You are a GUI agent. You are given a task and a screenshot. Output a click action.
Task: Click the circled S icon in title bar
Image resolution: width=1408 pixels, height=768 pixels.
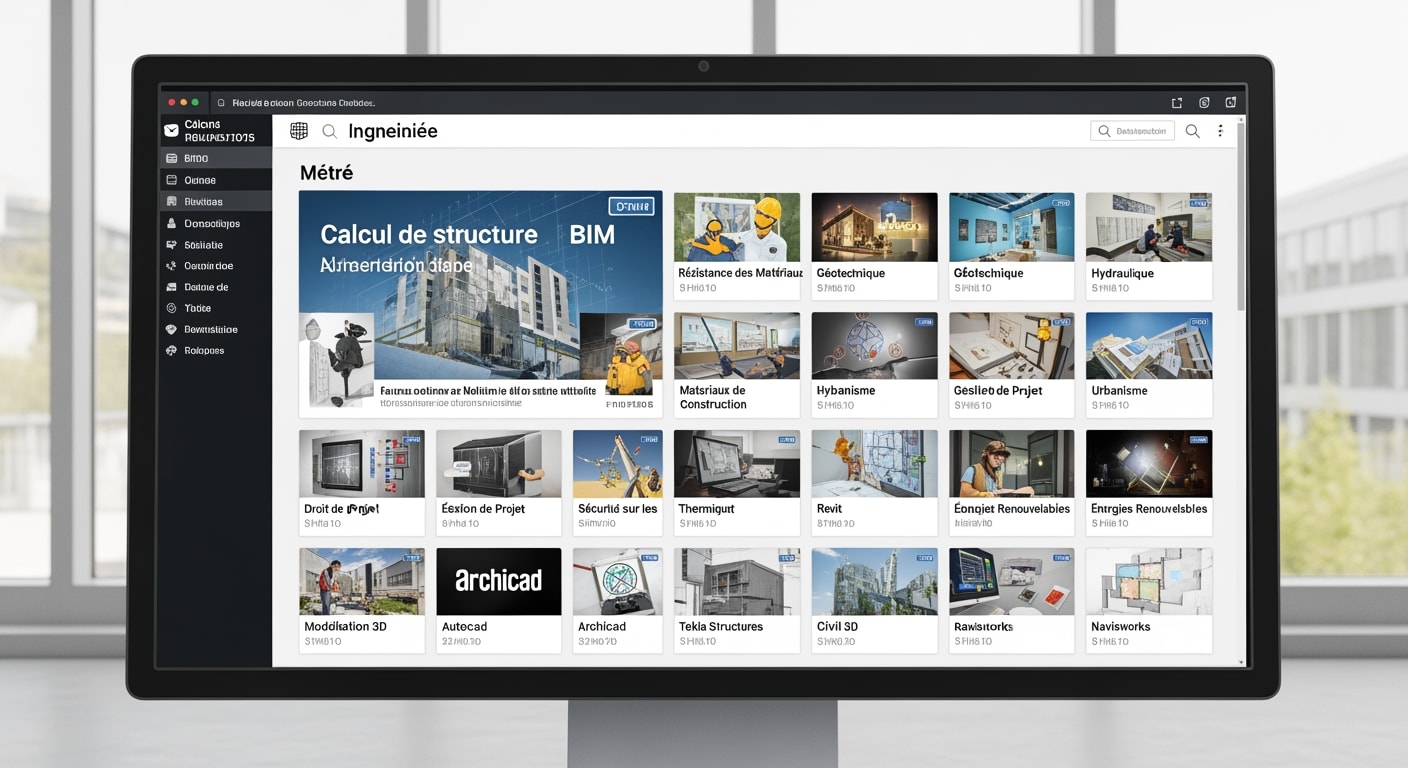click(1204, 102)
